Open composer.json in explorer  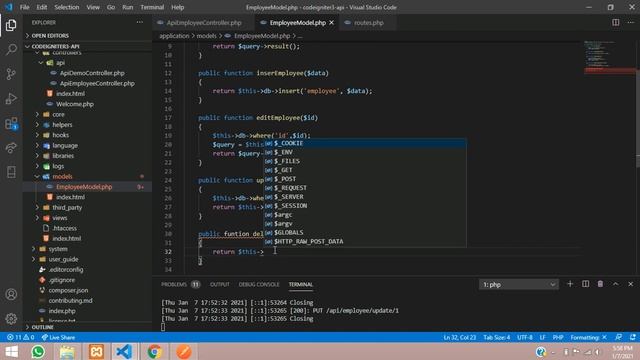[68, 291]
